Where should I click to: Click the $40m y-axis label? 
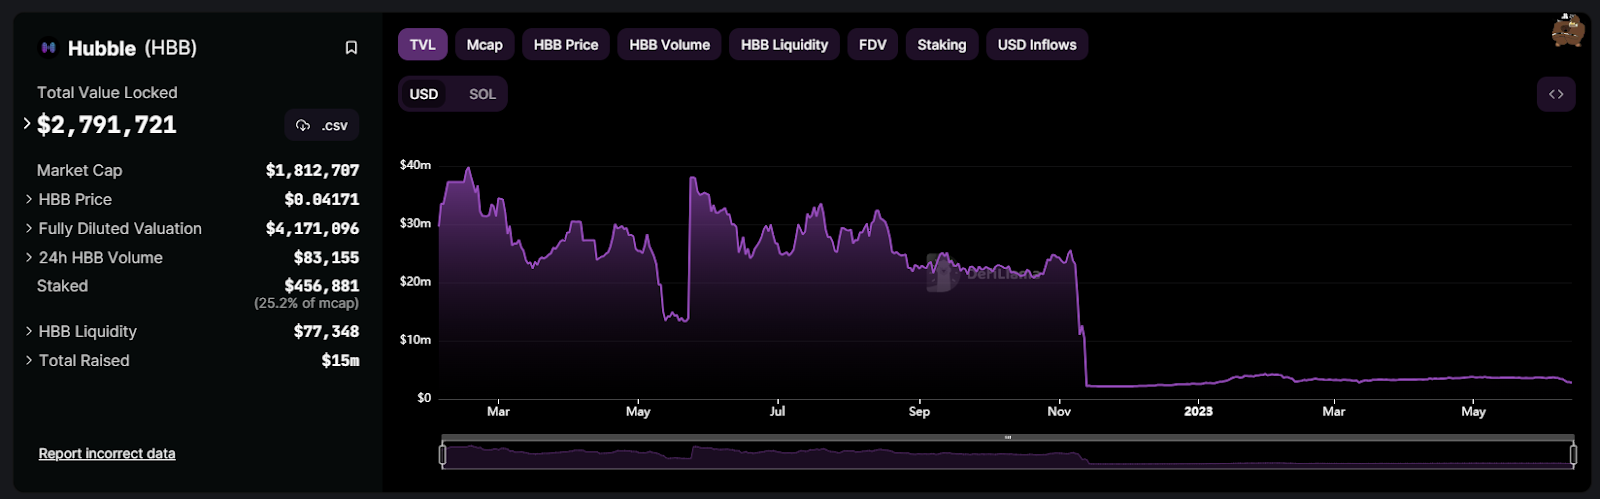(x=415, y=165)
